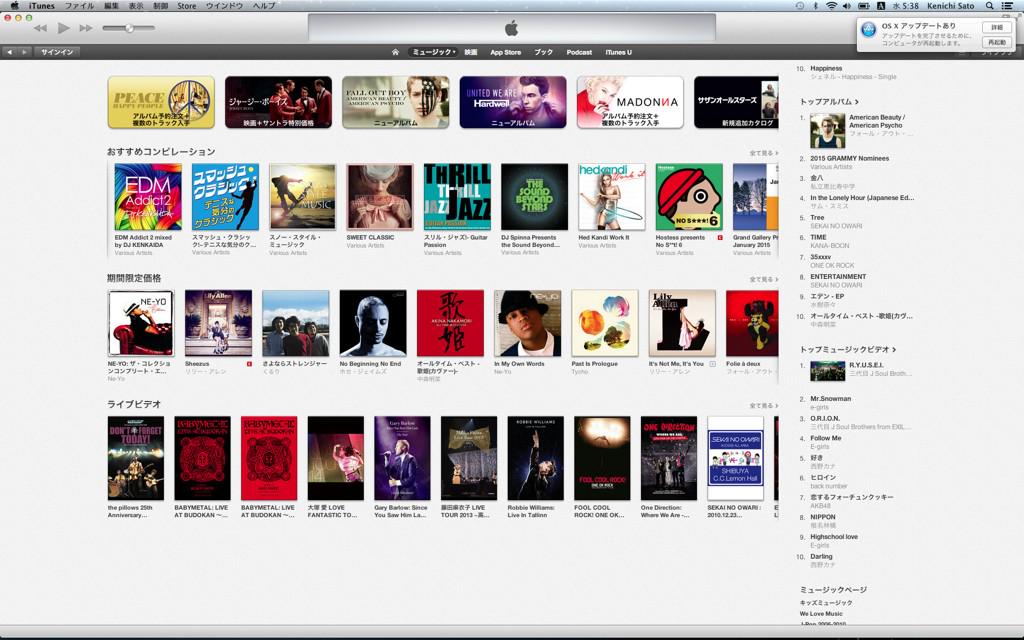
Task: Open the MADONNA pre-order banner
Action: coord(630,102)
